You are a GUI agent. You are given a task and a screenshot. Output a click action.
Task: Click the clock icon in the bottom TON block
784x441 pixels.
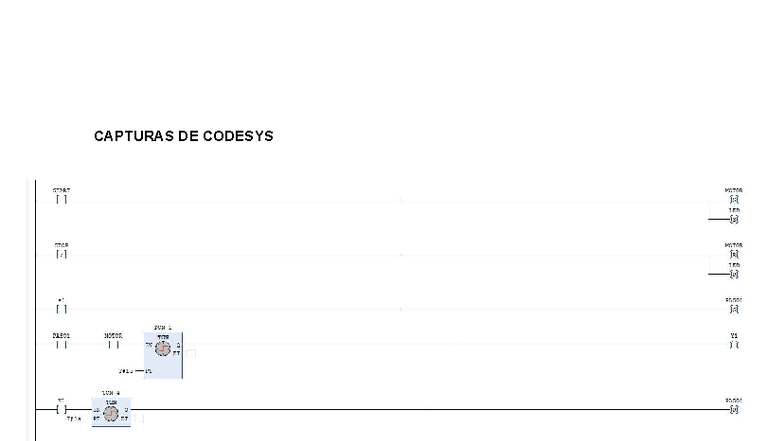pos(112,412)
